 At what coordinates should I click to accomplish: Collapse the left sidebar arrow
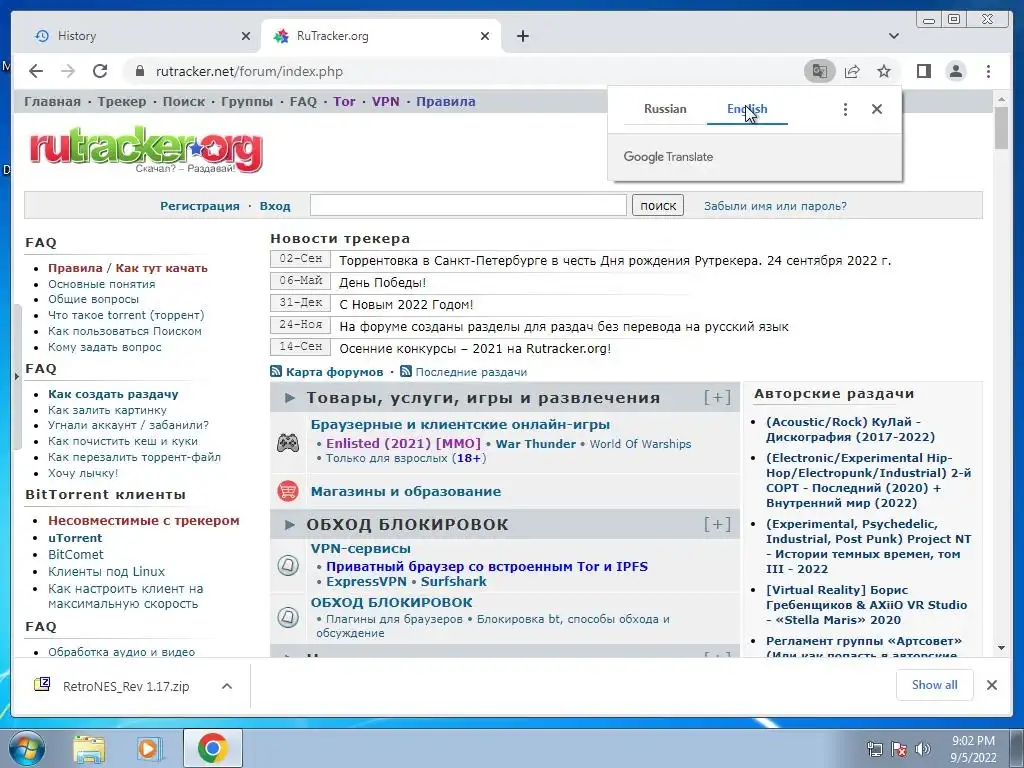click(x=16, y=377)
